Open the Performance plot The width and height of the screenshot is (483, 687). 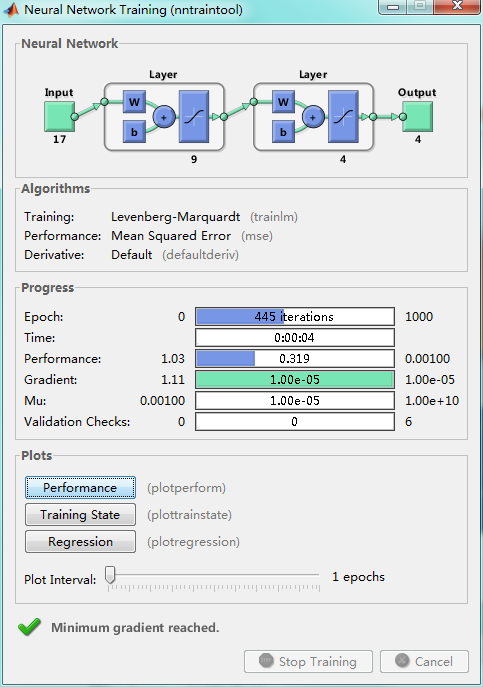tap(80, 488)
